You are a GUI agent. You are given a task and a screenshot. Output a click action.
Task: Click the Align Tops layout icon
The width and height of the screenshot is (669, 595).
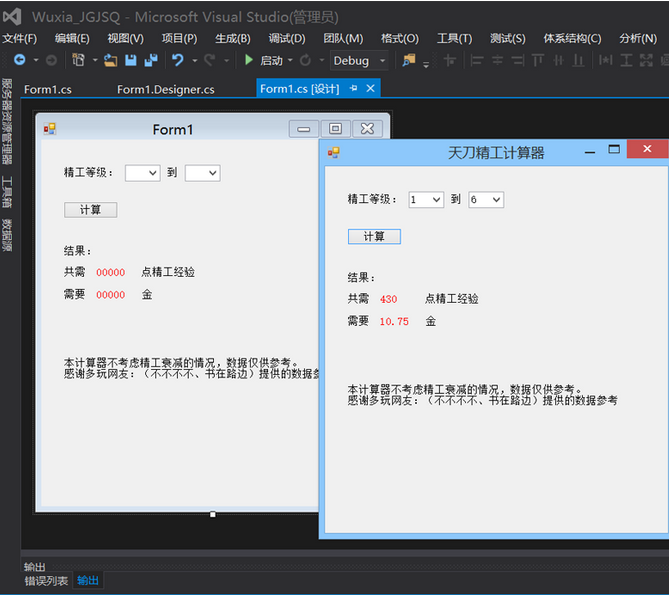coord(538,60)
